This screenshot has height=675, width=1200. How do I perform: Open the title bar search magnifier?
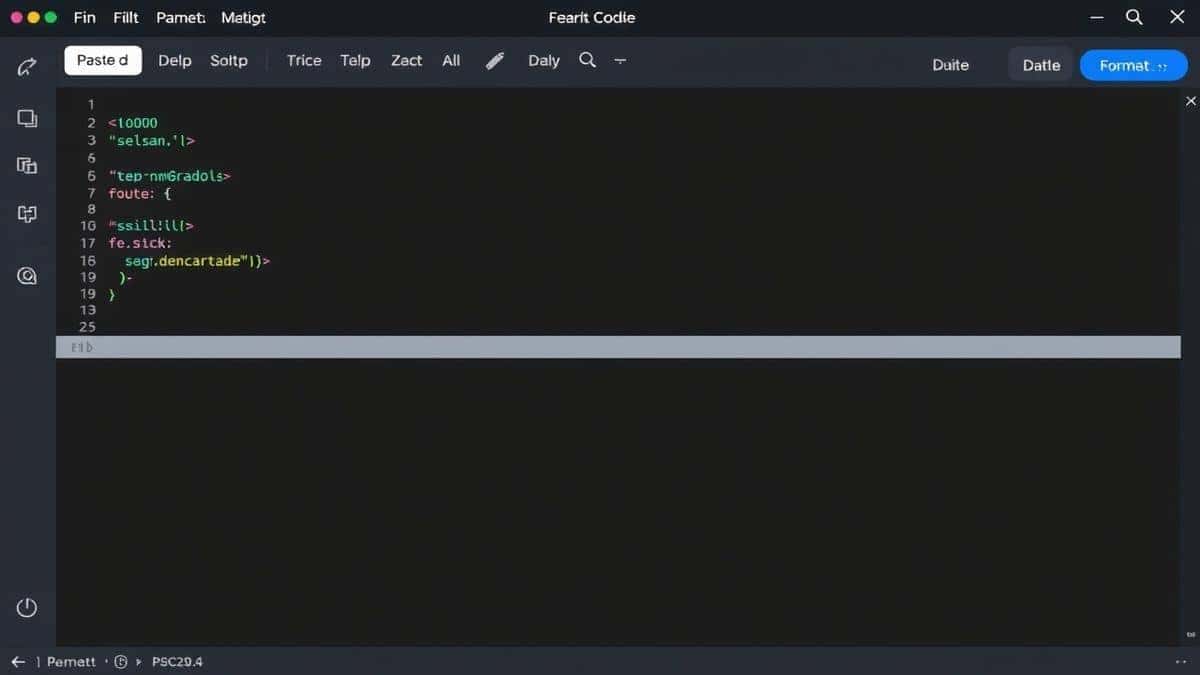click(x=1134, y=17)
